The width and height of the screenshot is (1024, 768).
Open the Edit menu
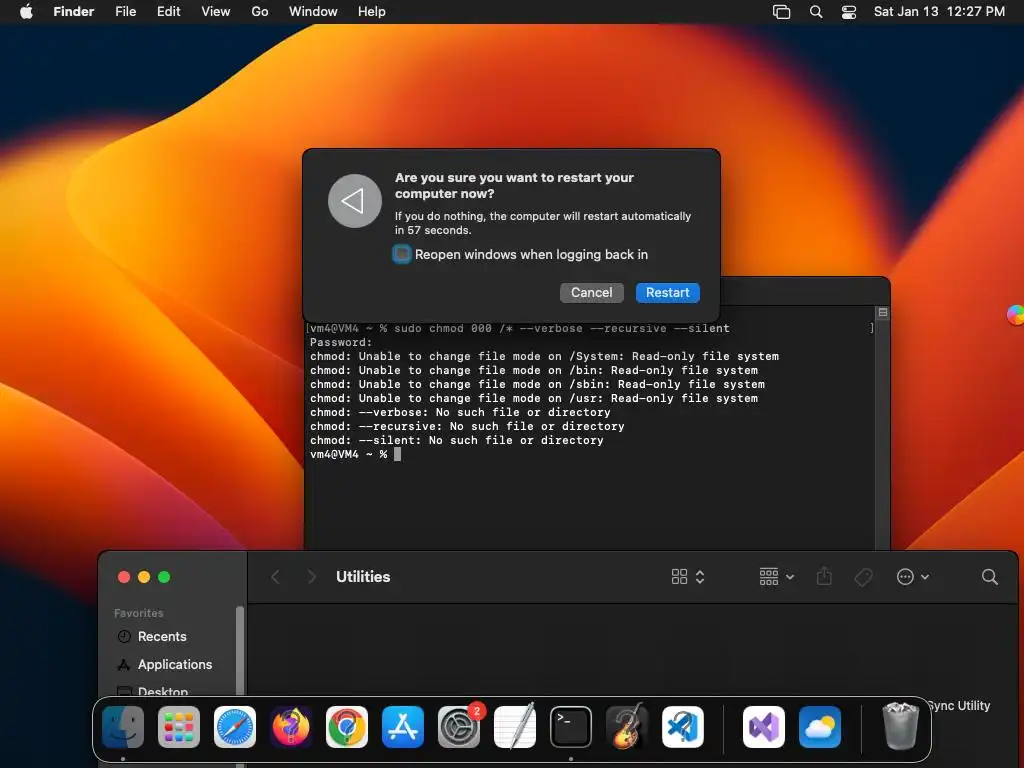tap(168, 11)
